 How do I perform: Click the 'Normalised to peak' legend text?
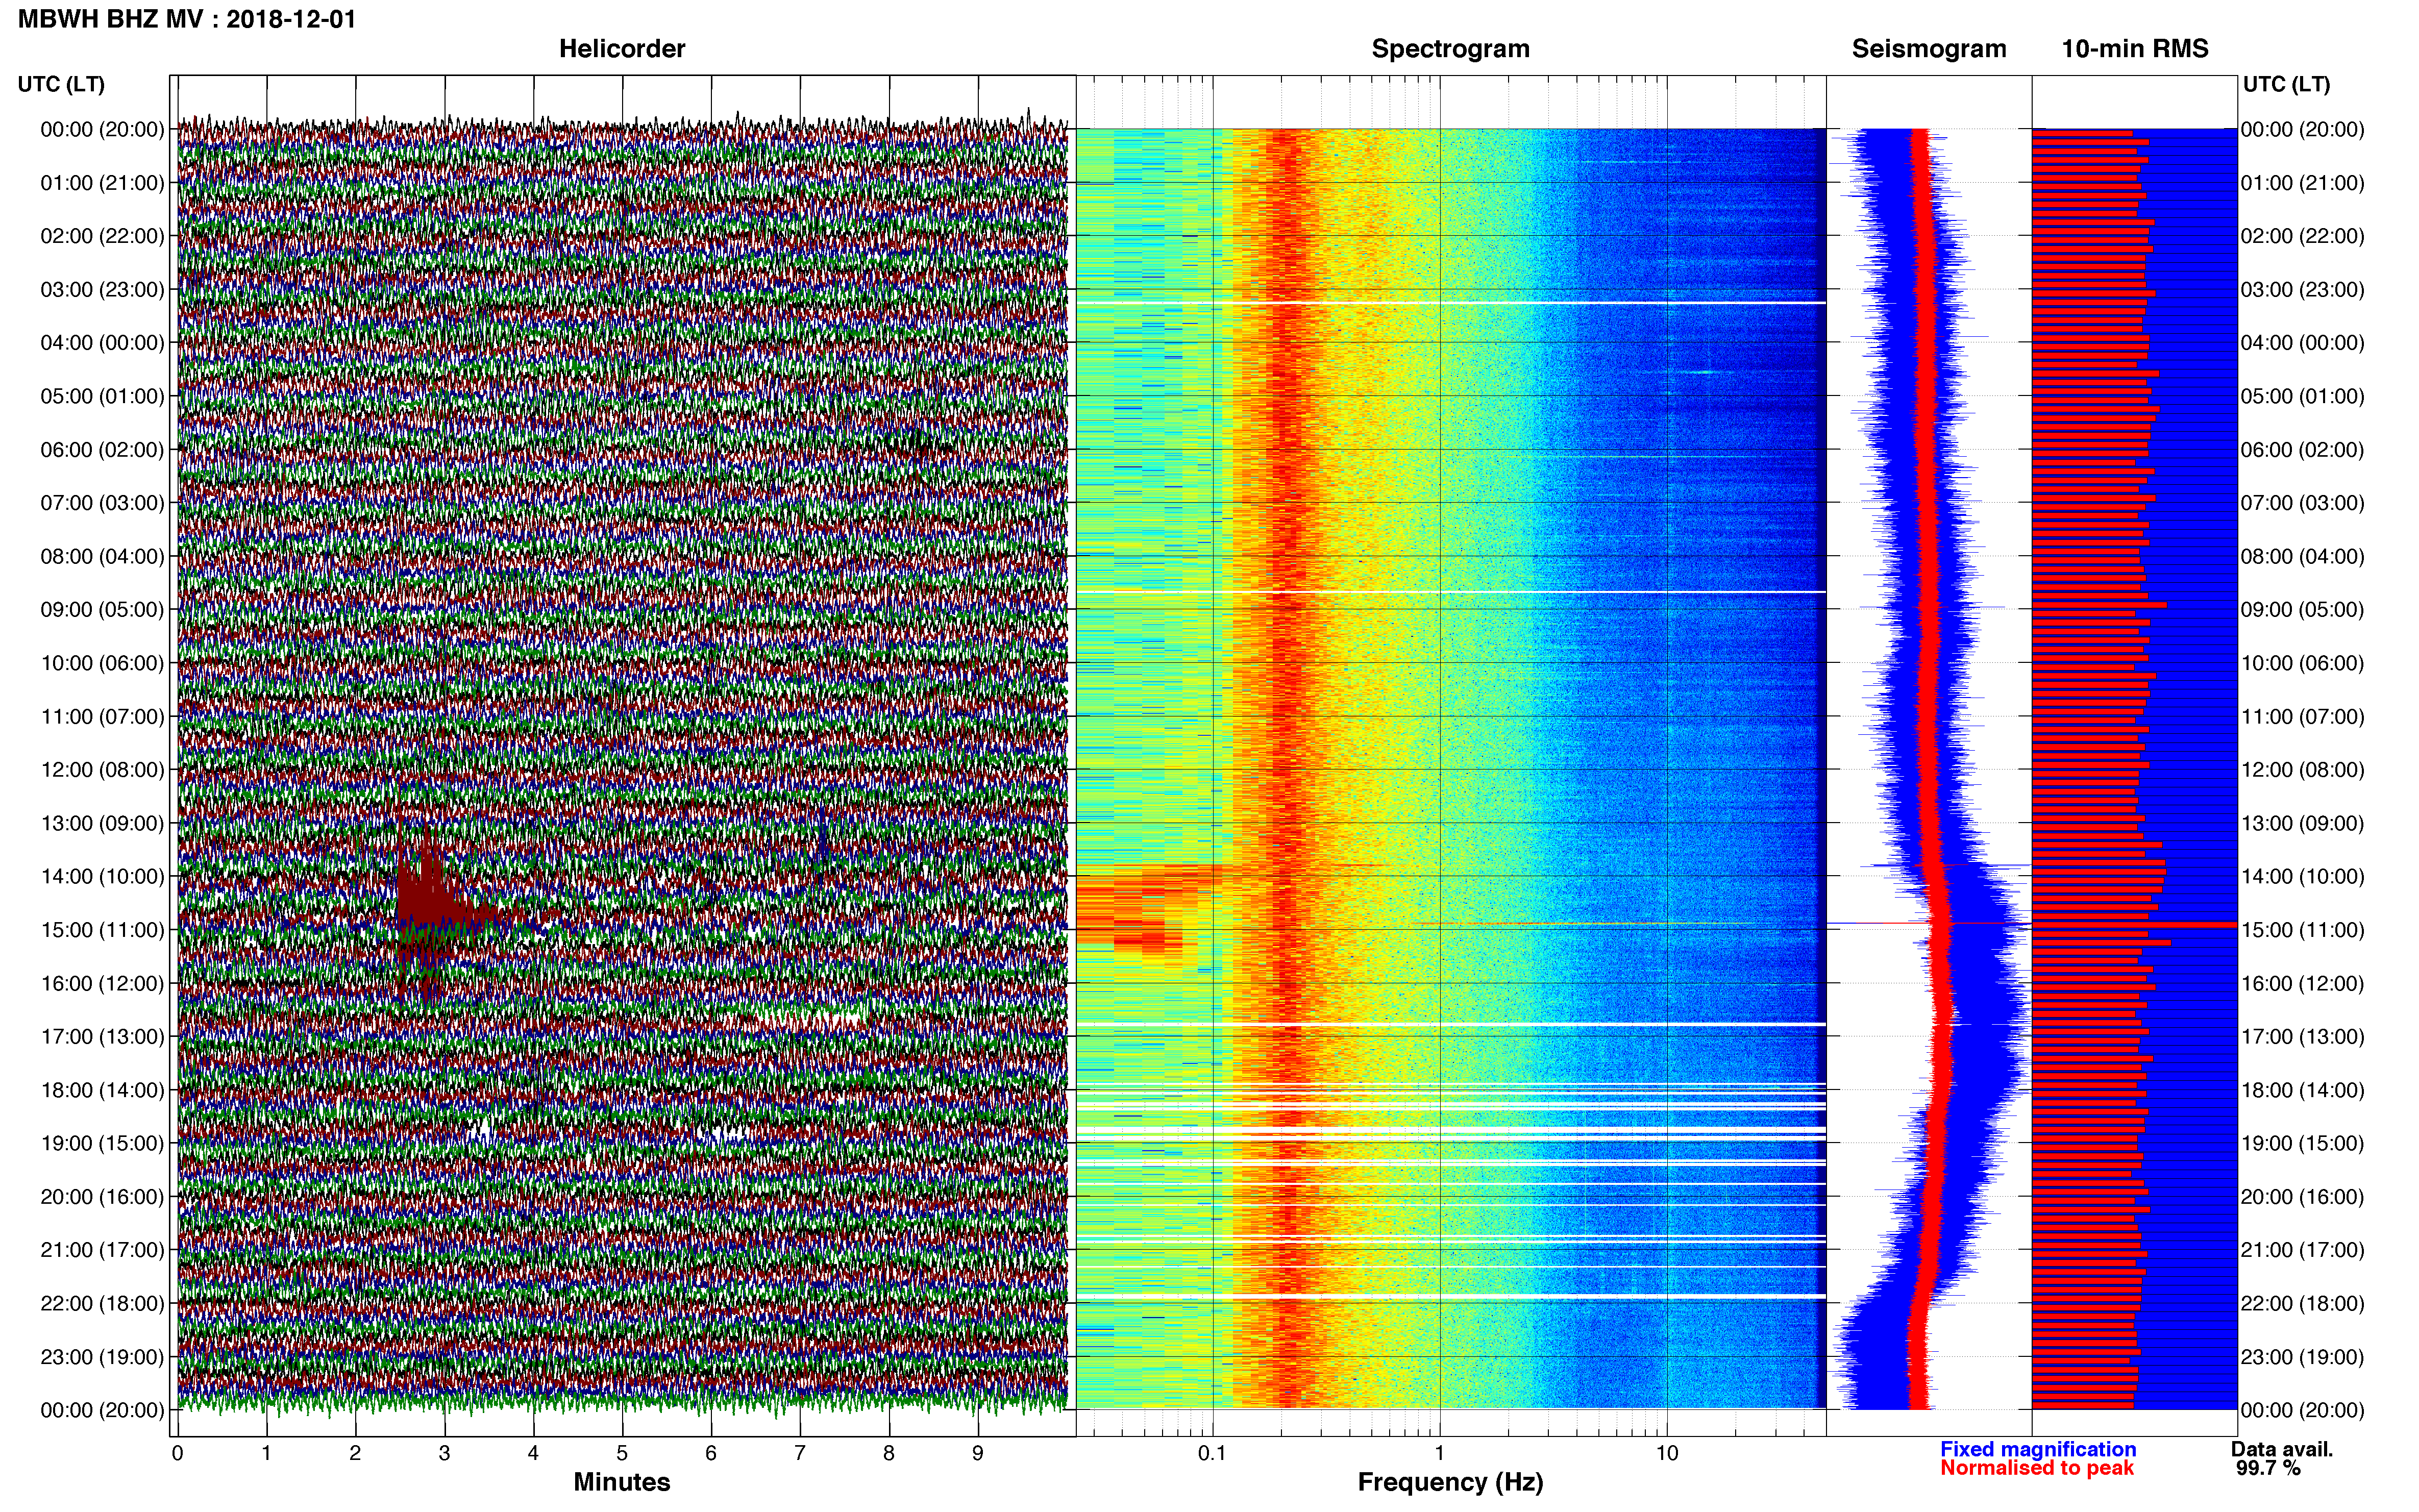pos(2037,1468)
